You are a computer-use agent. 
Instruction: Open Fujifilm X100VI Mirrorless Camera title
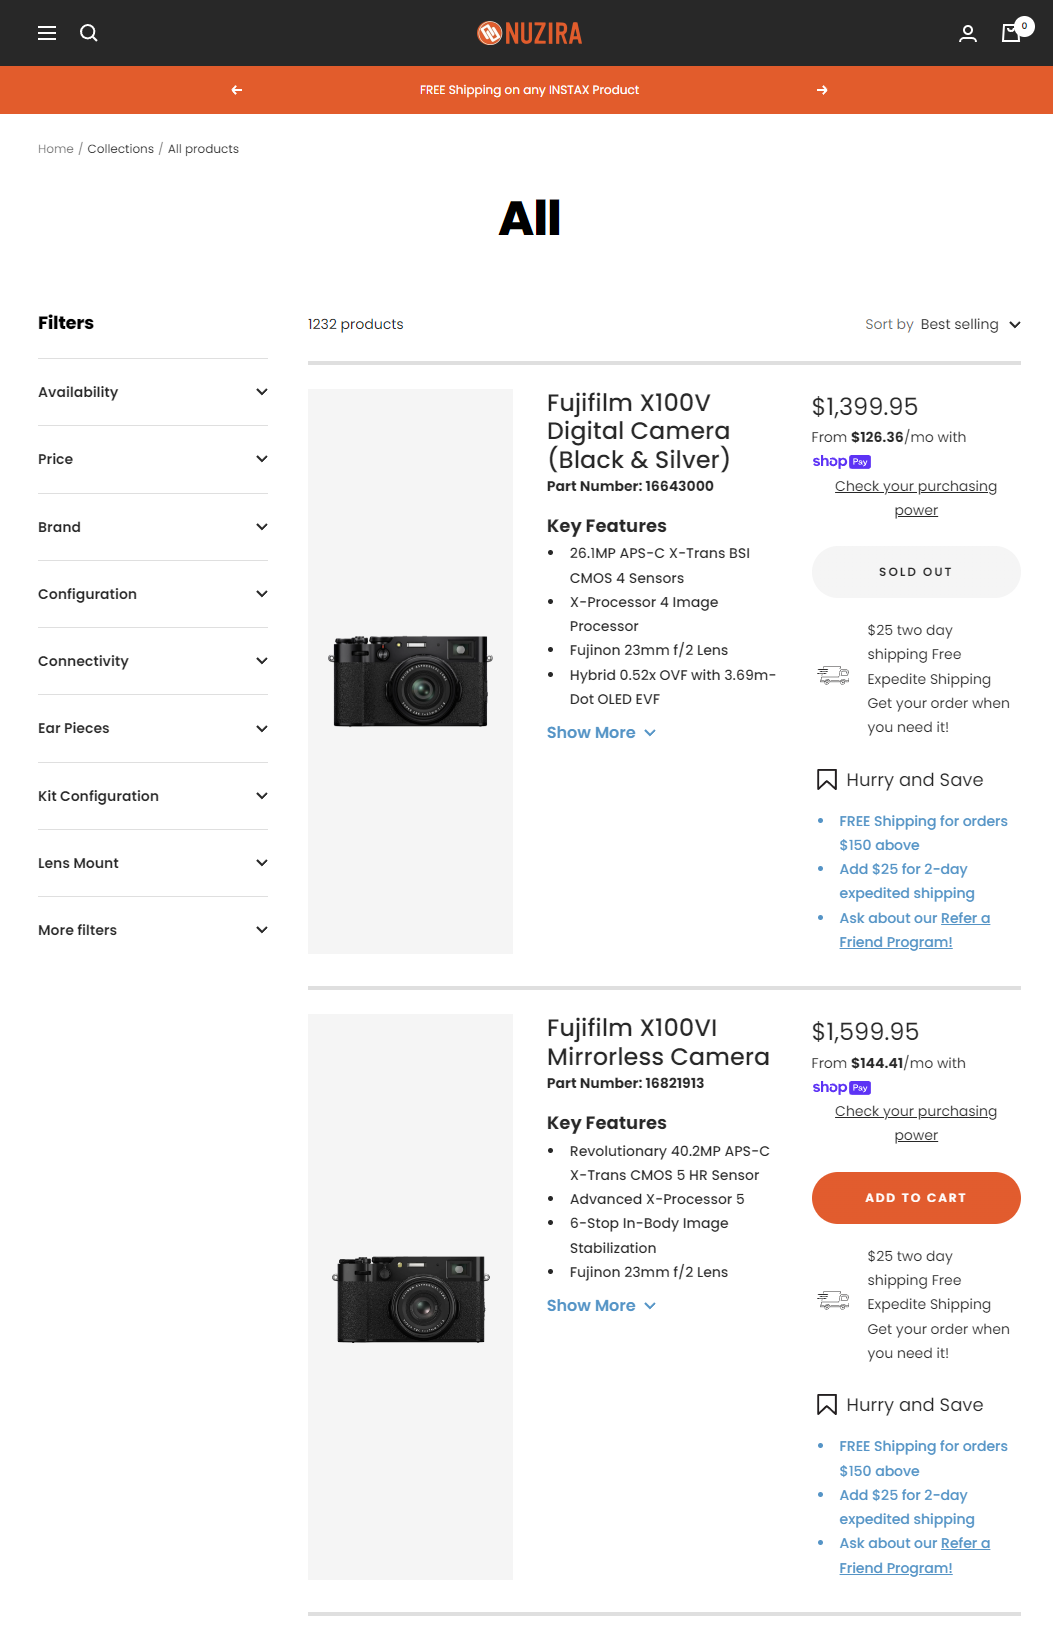pyautogui.click(x=658, y=1042)
